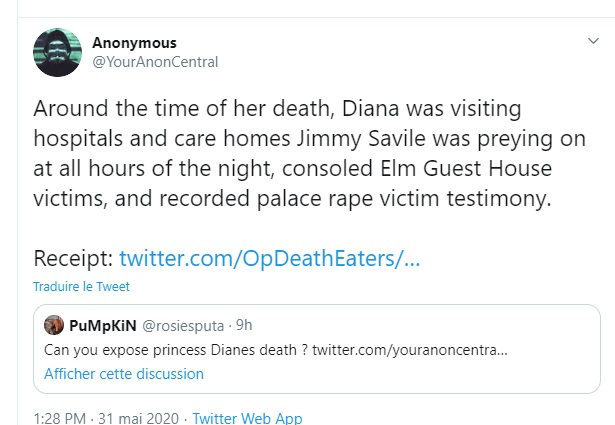The width and height of the screenshot is (615, 425).
Task: Follow the twitter.com/OpDeathEaters receipt link
Action: [269, 258]
